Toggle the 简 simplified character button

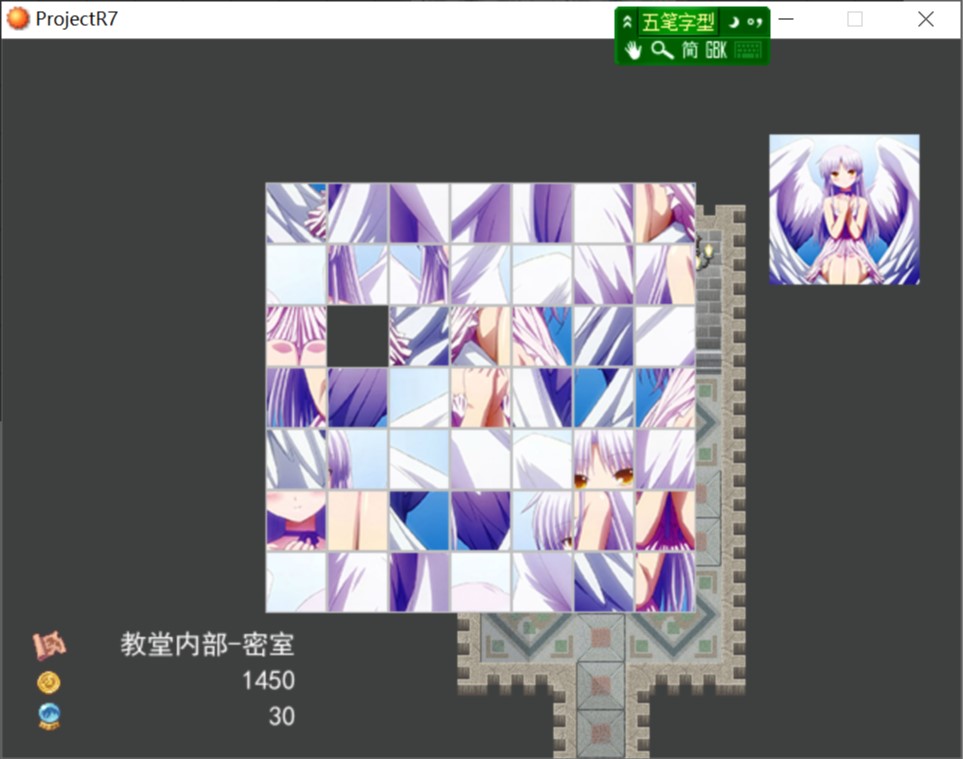pos(690,50)
